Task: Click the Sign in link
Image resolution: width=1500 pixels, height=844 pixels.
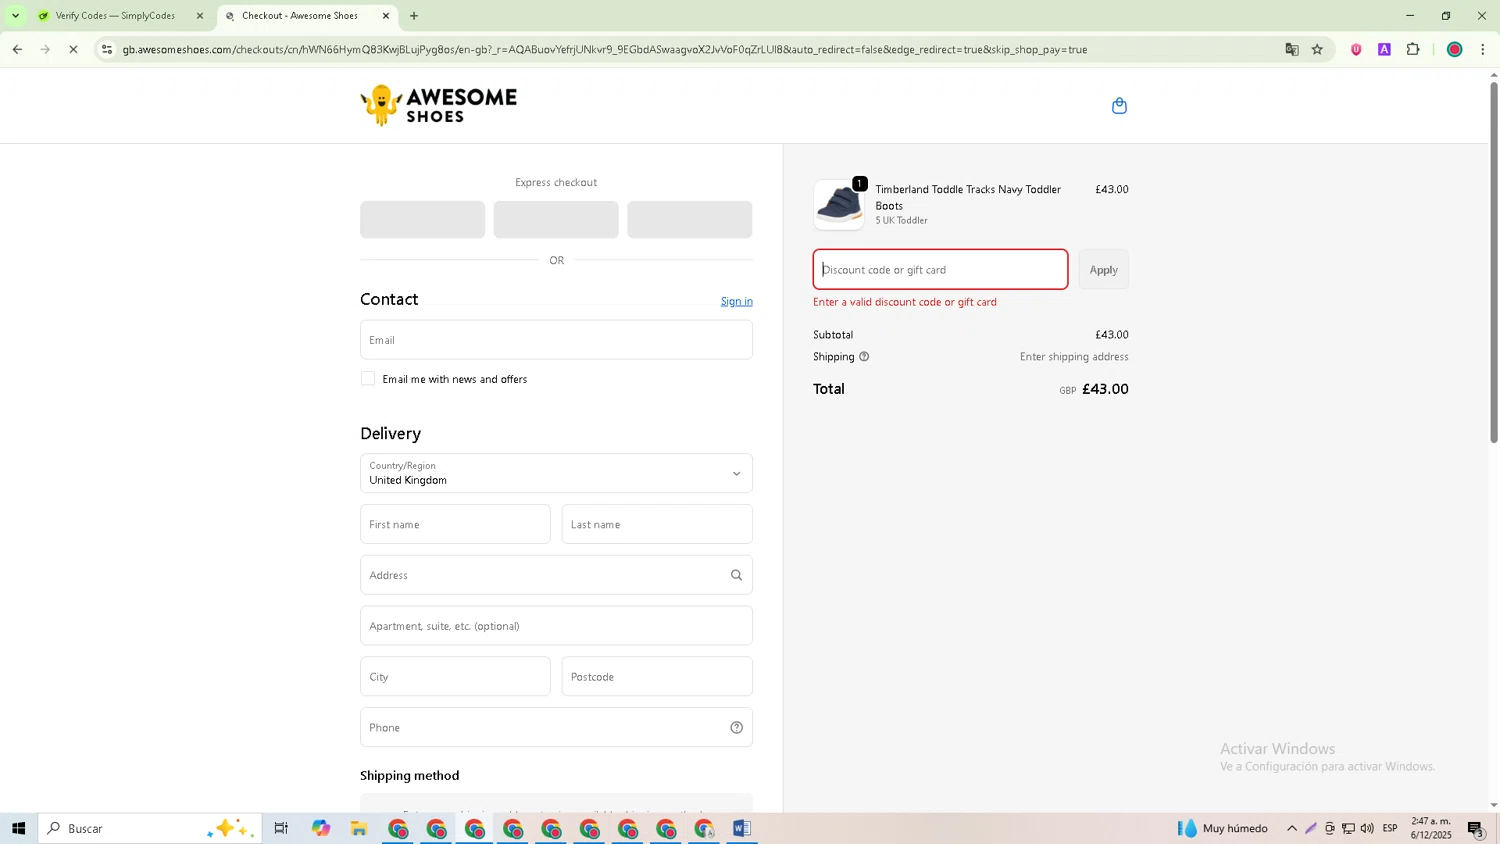Action: (x=737, y=301)
